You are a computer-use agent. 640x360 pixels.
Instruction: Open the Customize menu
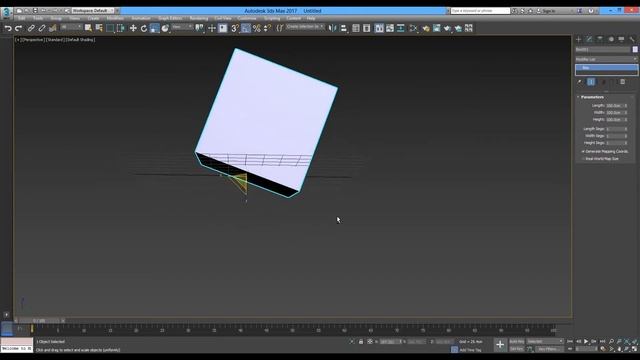(x=247, y=18)
